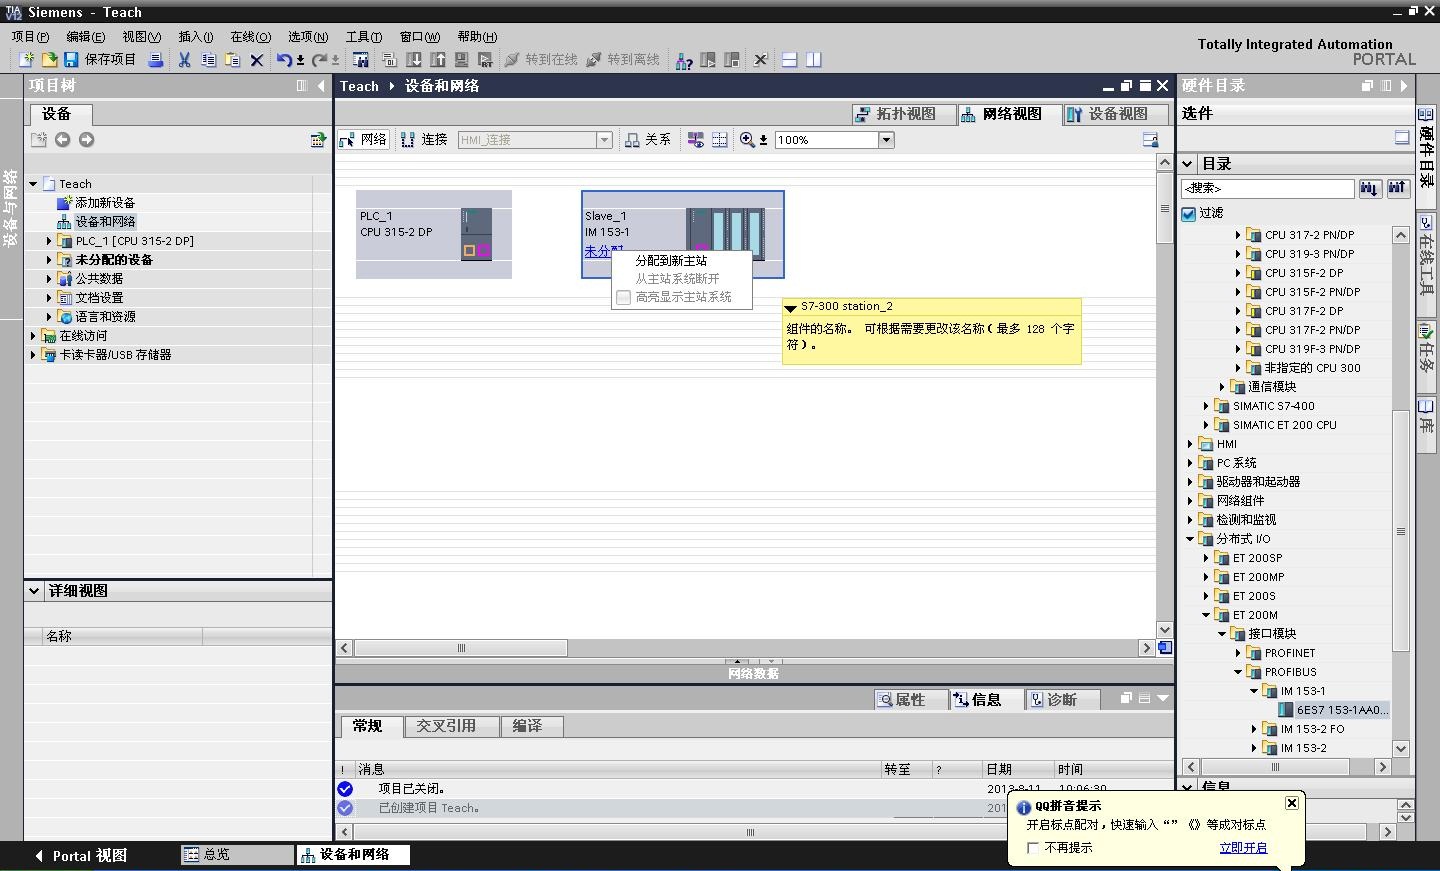Expand the PLC_1 [CPU 315-2 DP] tree node
The image size is (1440, 871).
49,241
